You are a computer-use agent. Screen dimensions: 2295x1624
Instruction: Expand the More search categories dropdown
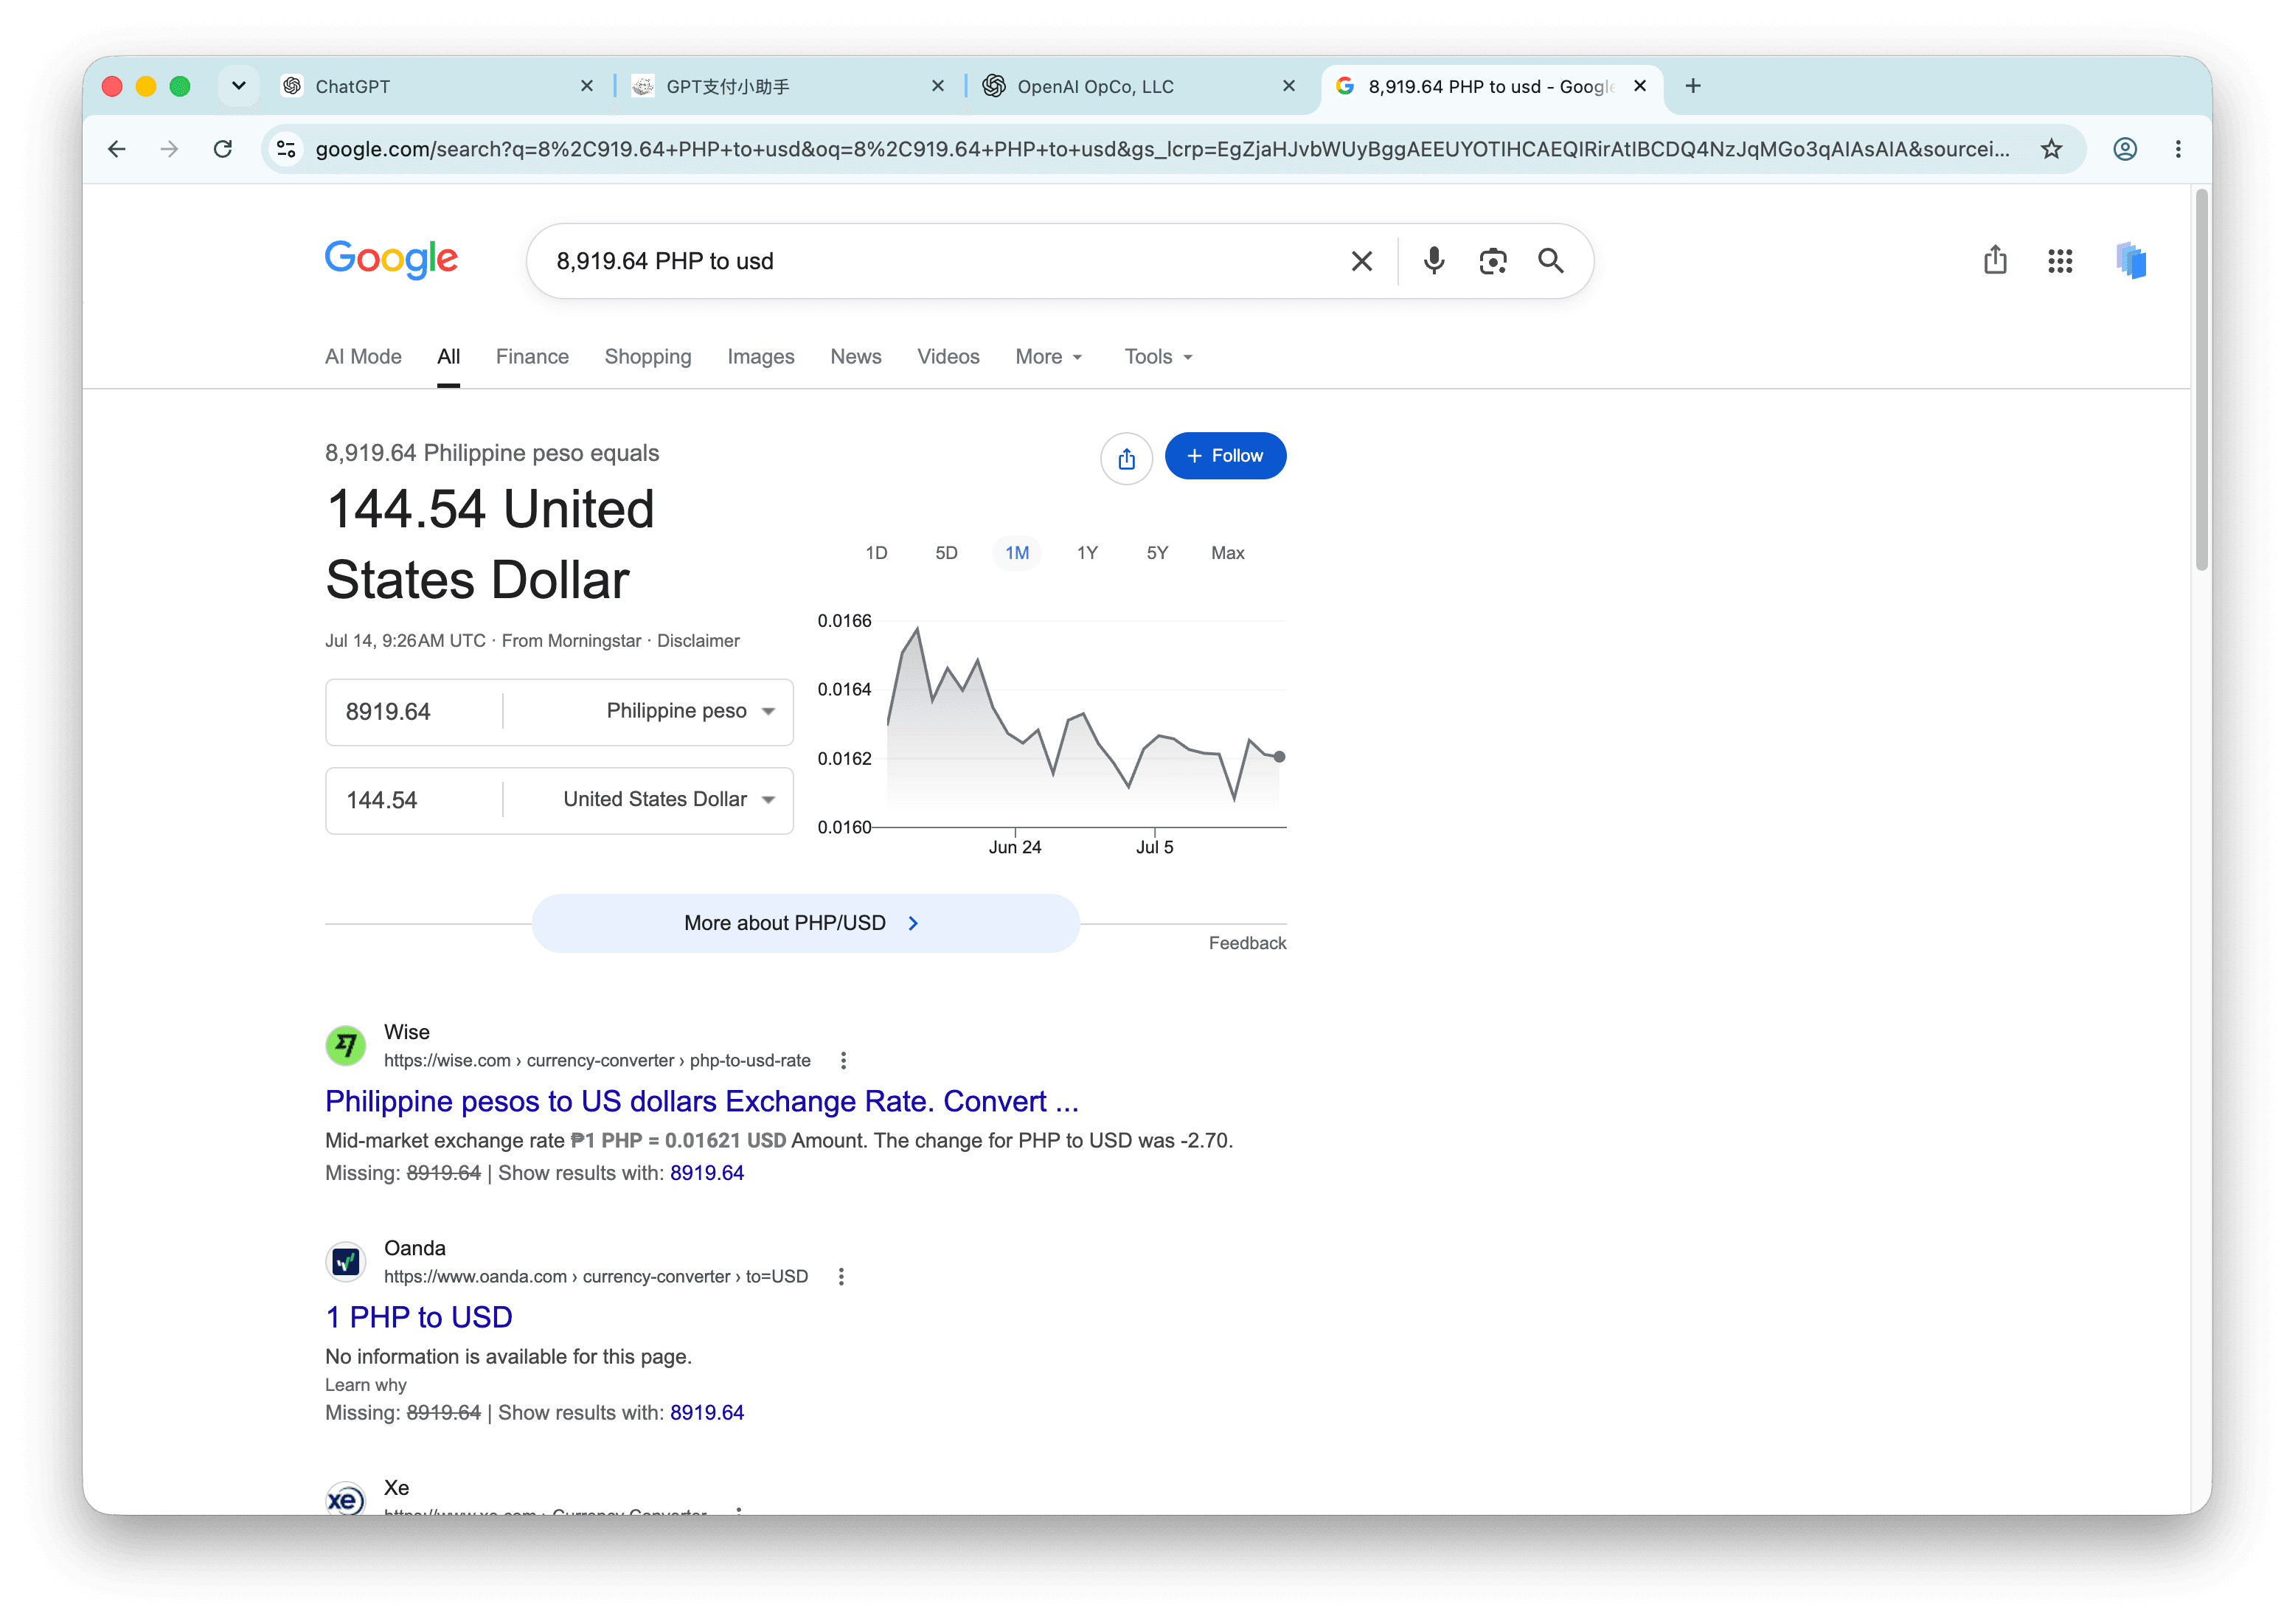(1049, 357)
